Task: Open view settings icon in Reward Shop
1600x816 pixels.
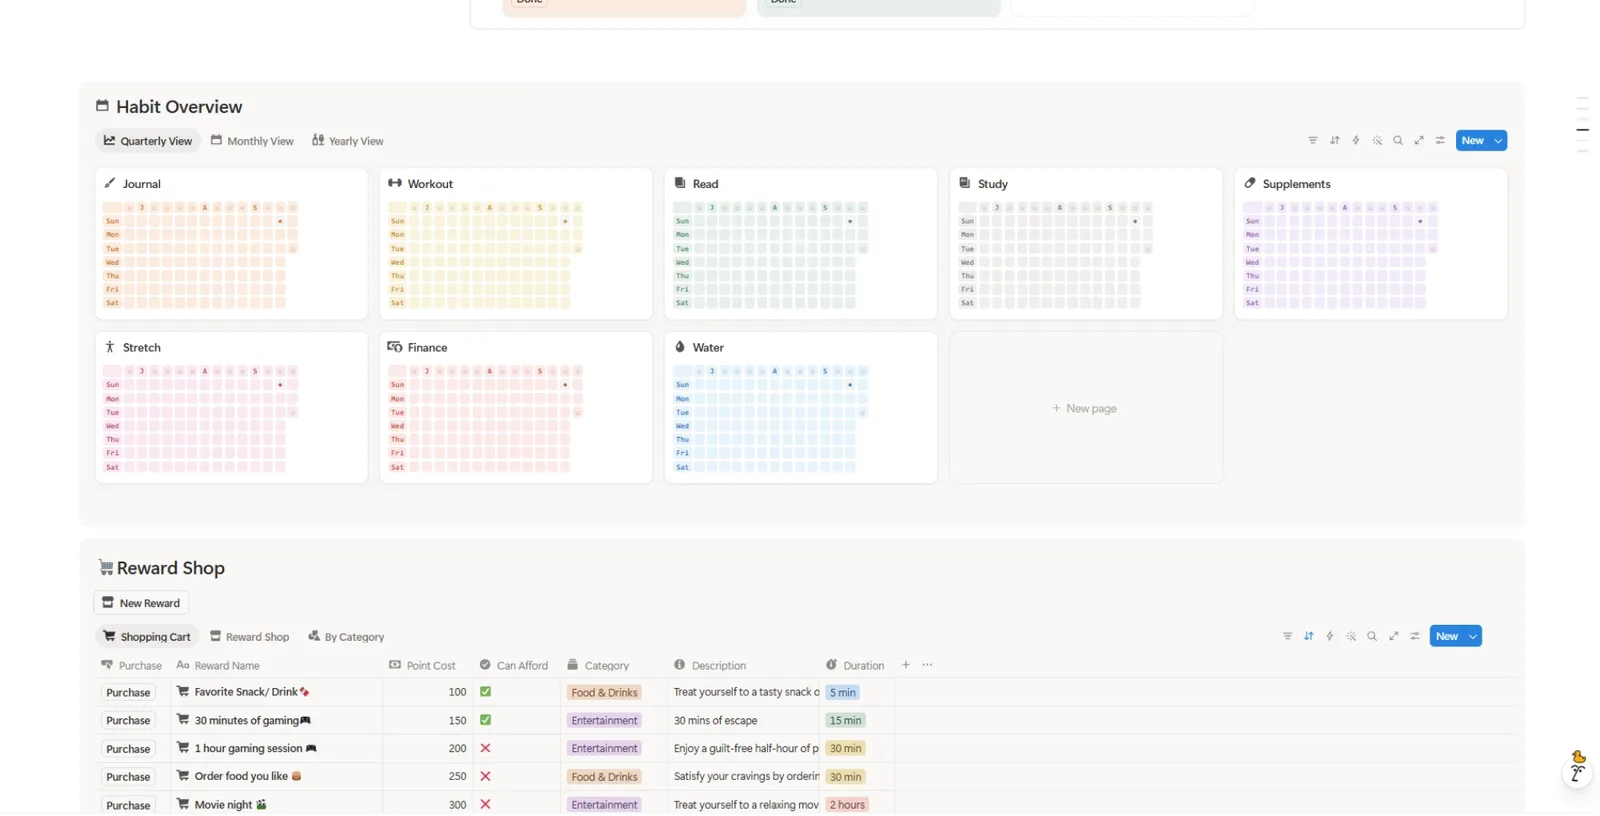Action: tap(1414, 637)
